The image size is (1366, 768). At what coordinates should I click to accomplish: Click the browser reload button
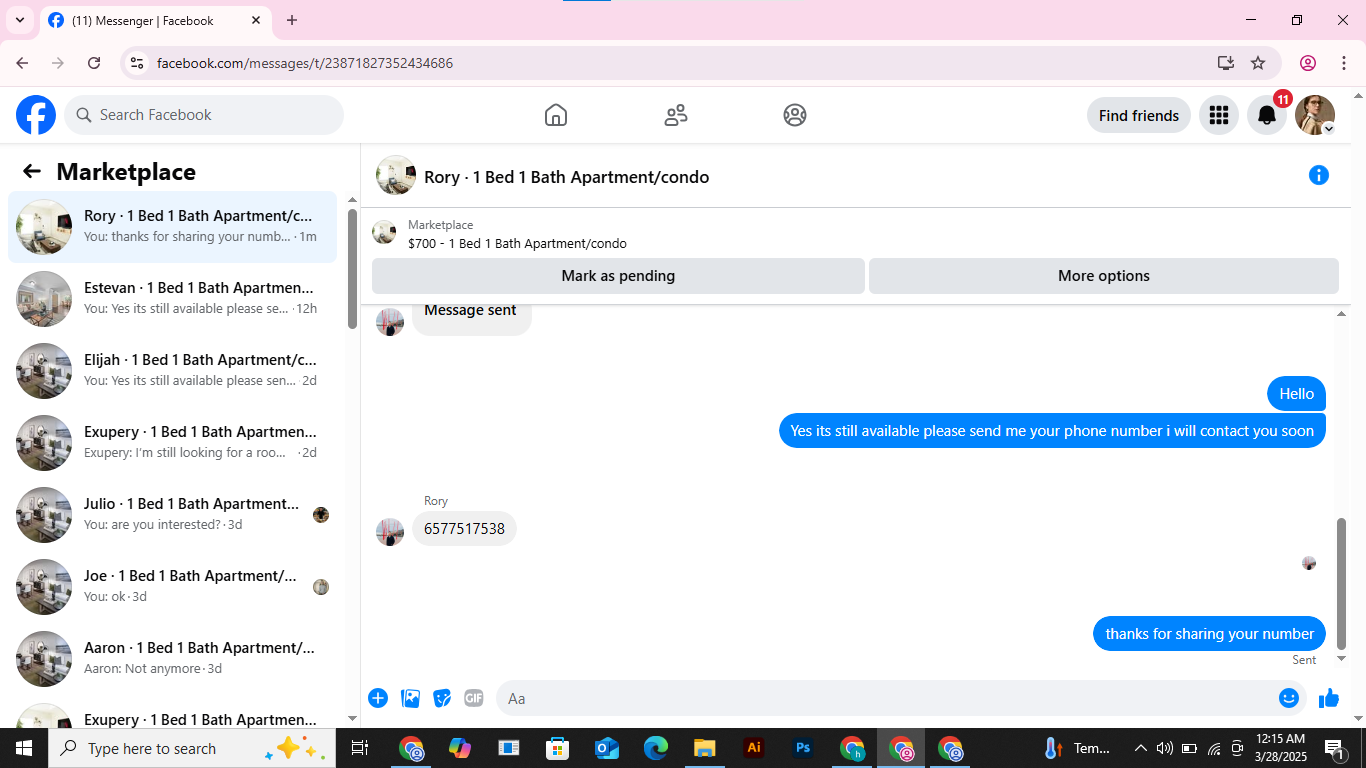[94, 63]
